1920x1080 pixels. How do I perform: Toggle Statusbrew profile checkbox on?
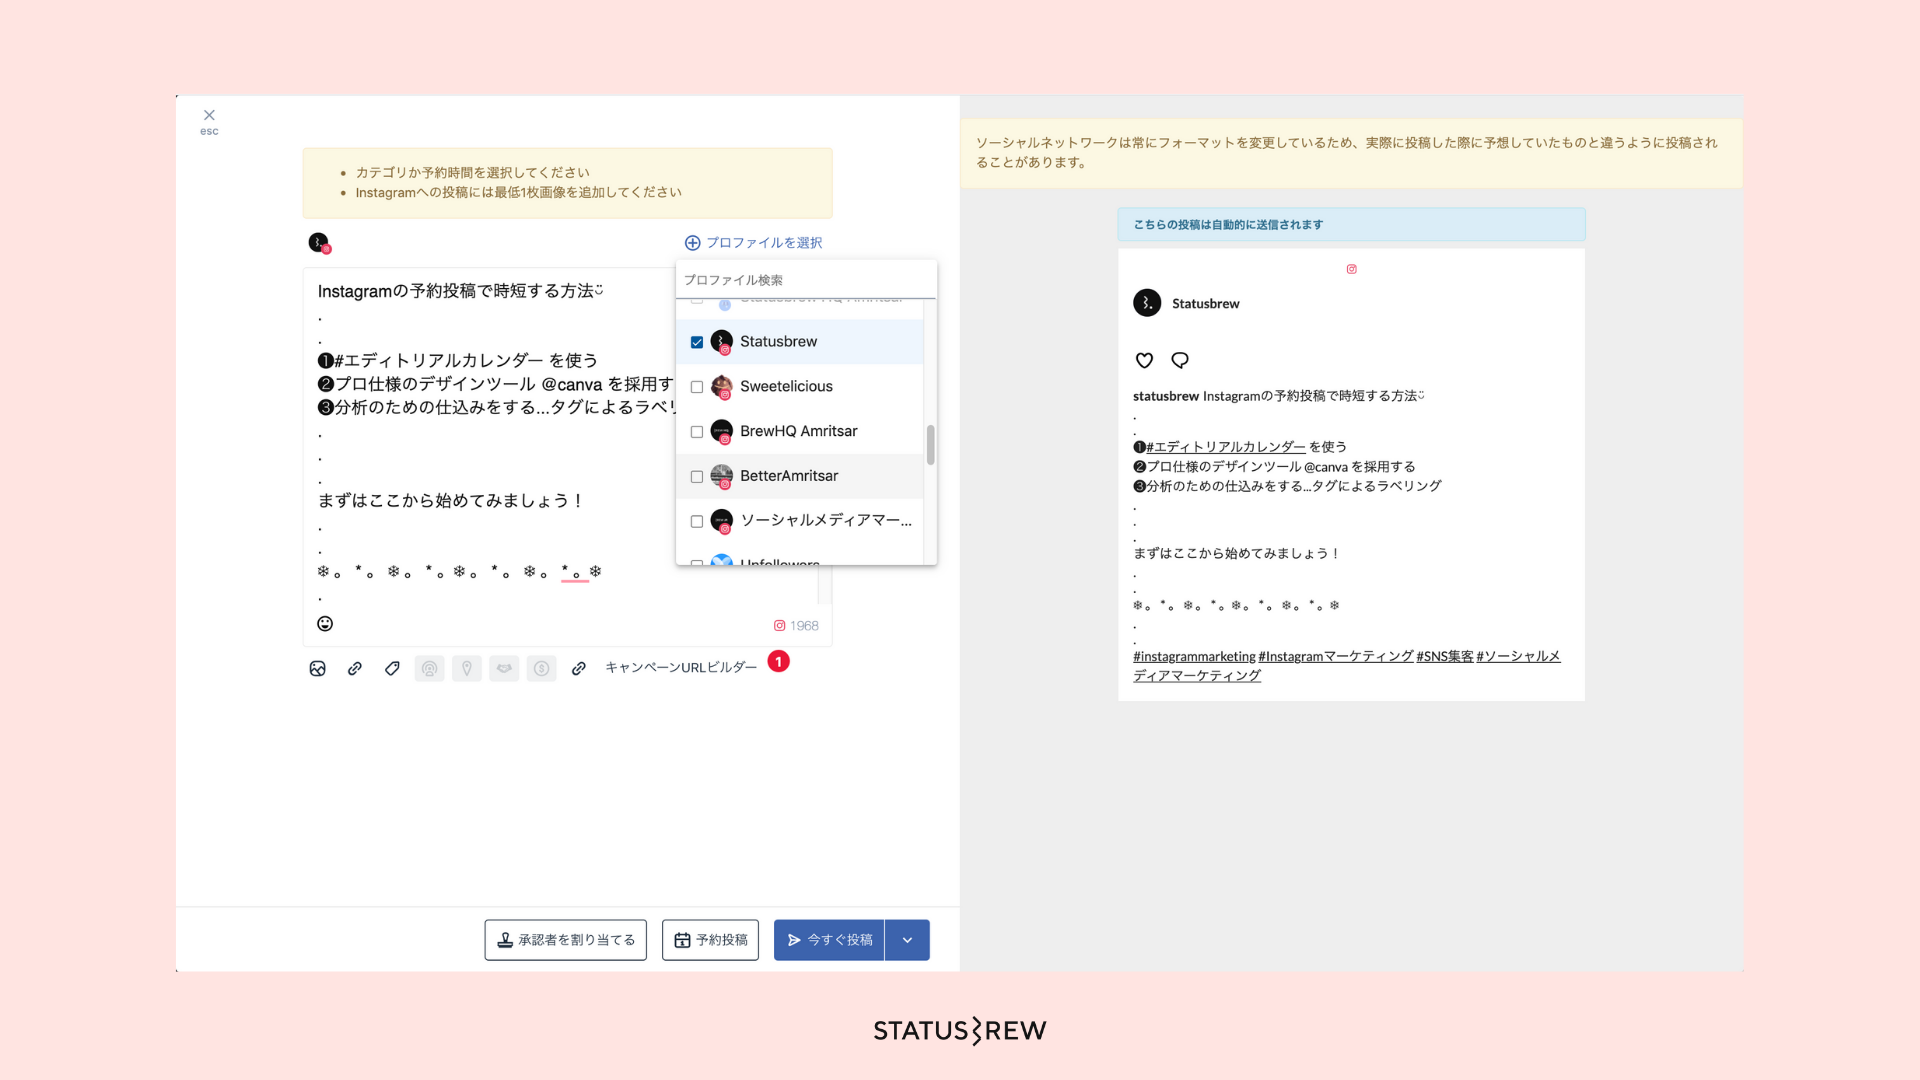696,342
